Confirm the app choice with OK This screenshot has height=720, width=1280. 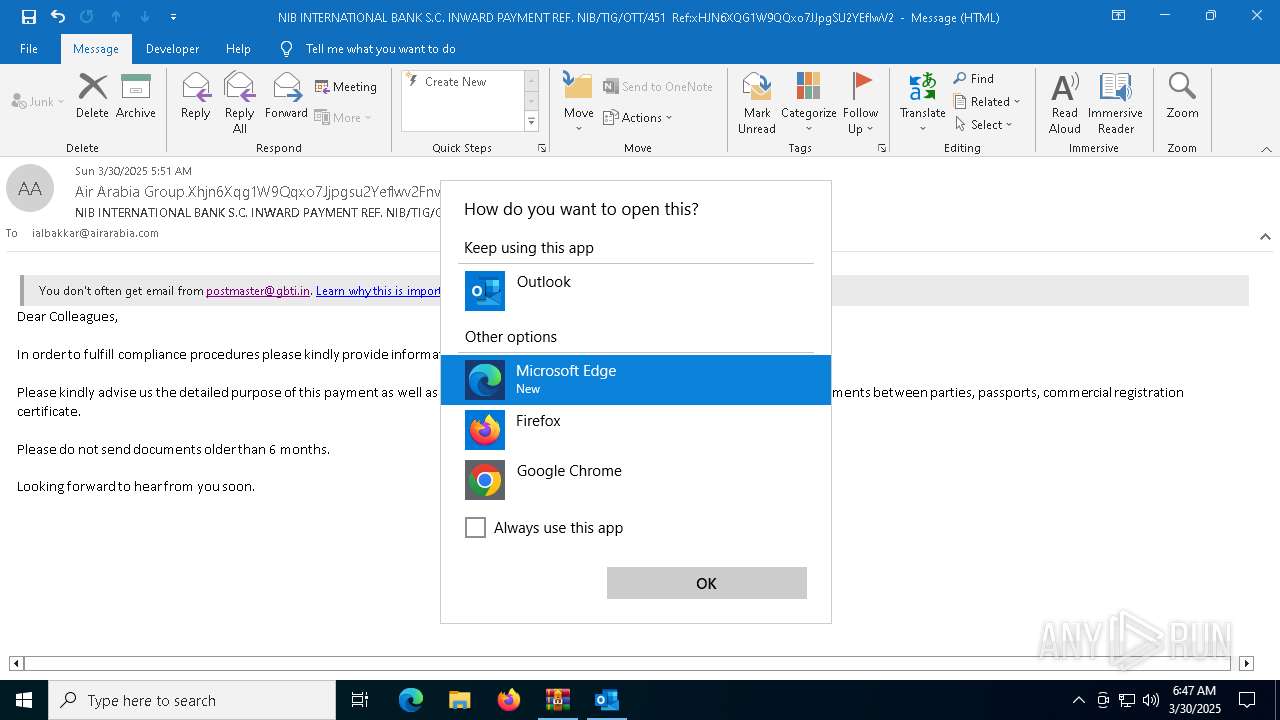[707, 583]
